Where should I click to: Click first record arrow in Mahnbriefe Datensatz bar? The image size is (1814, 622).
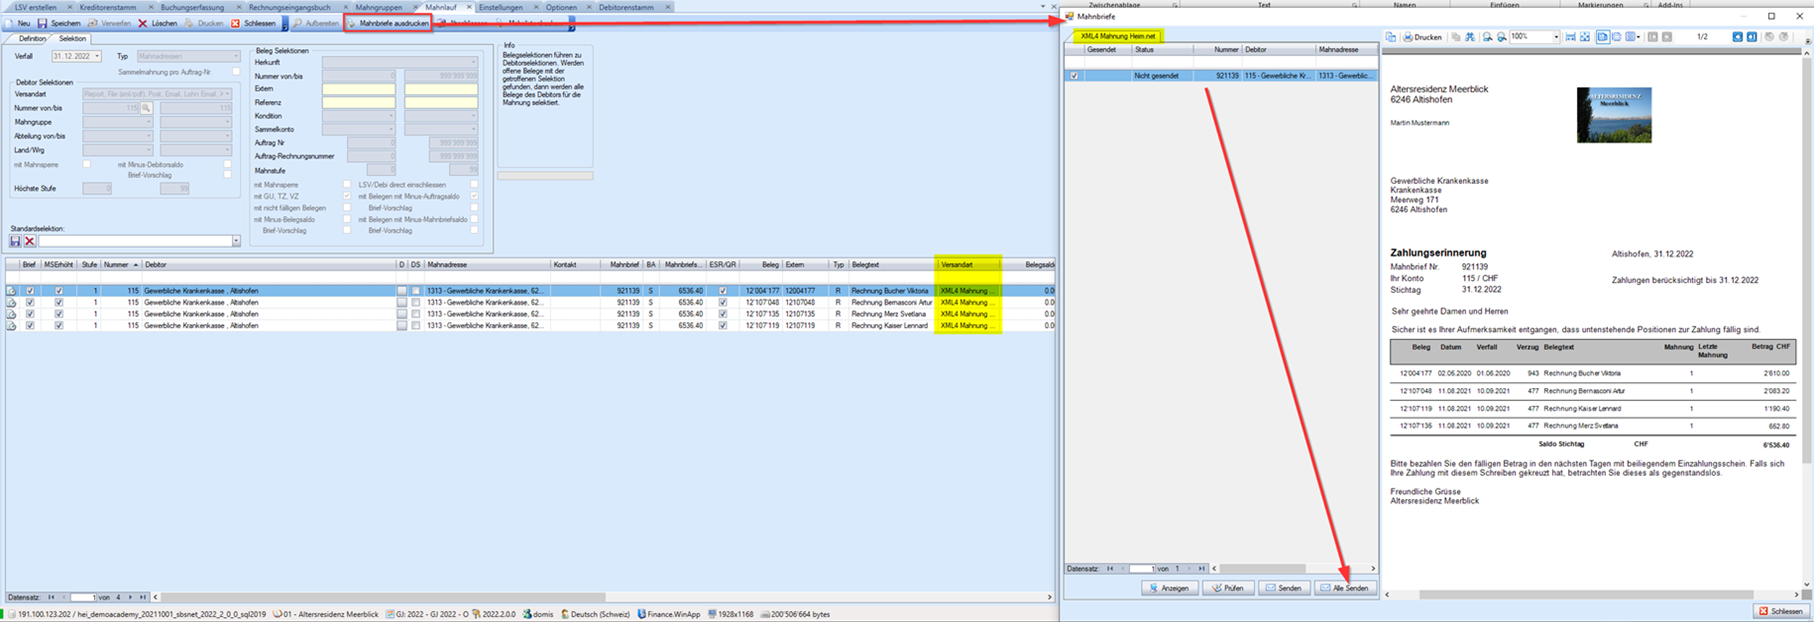point(1110,569)
